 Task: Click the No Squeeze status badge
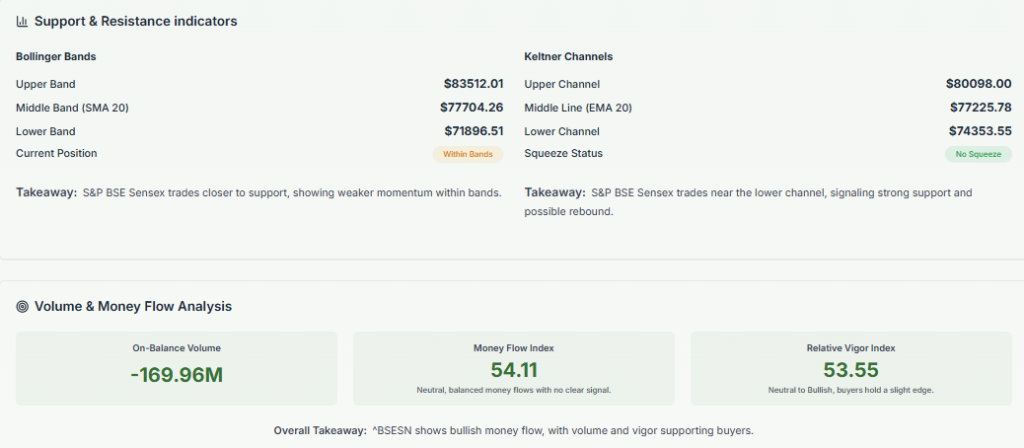coord(978,154)
